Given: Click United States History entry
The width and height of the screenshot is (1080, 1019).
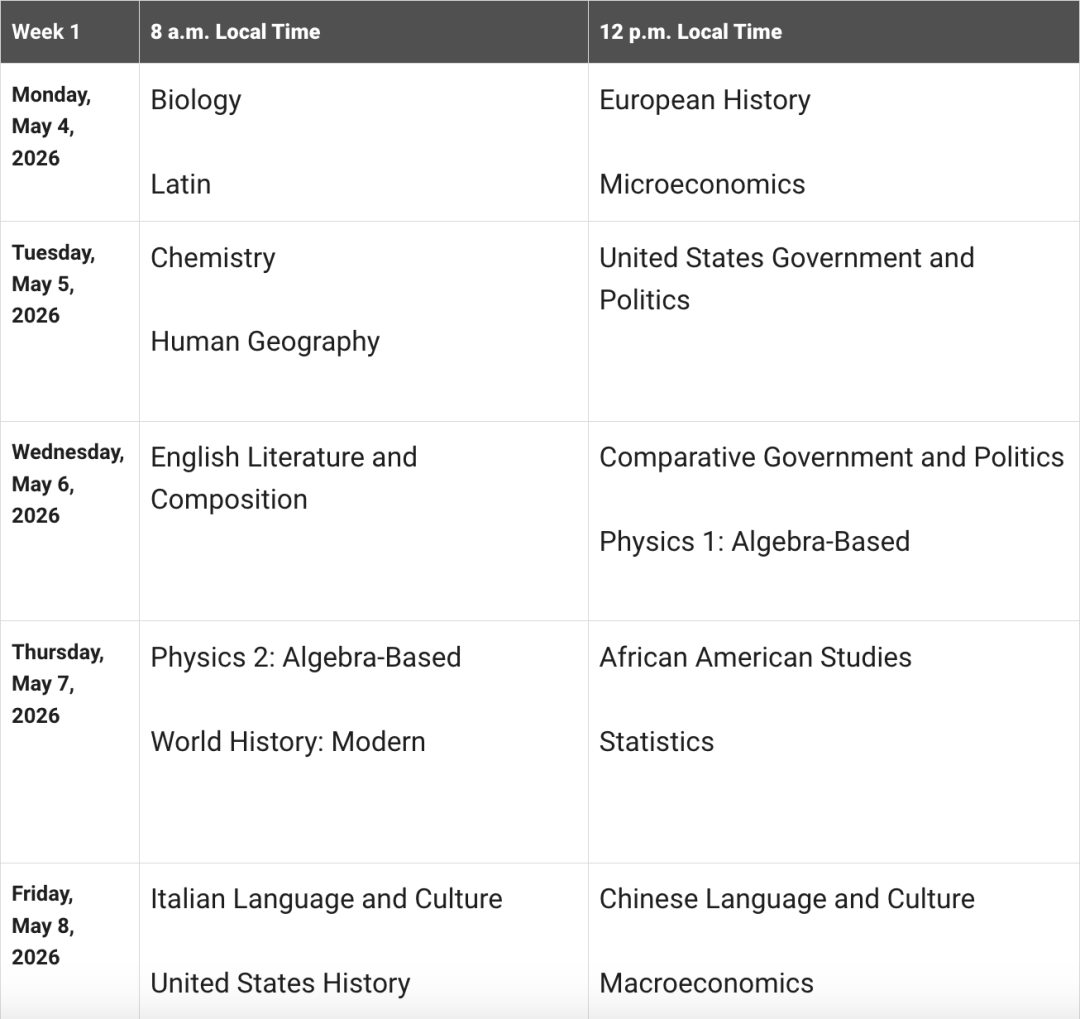Looking at the screenshot, I should pos(280,983).
